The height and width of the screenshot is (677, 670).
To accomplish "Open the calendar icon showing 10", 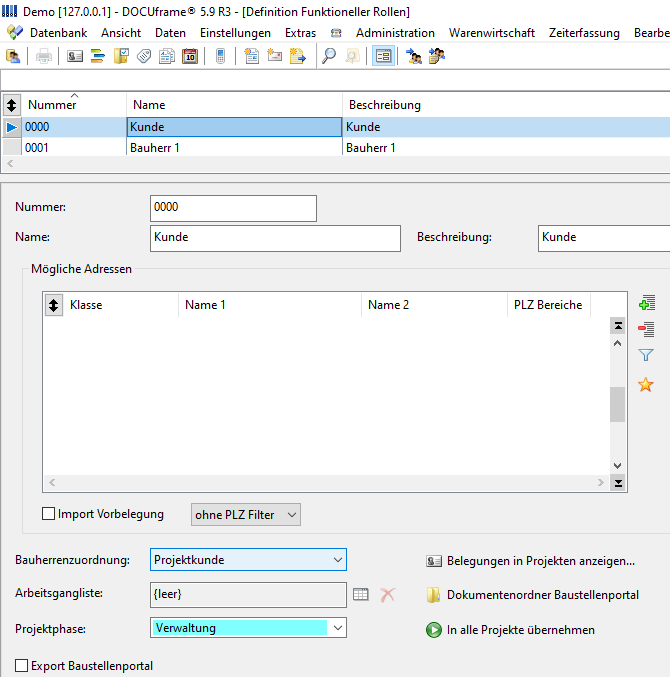I will 190,56.
